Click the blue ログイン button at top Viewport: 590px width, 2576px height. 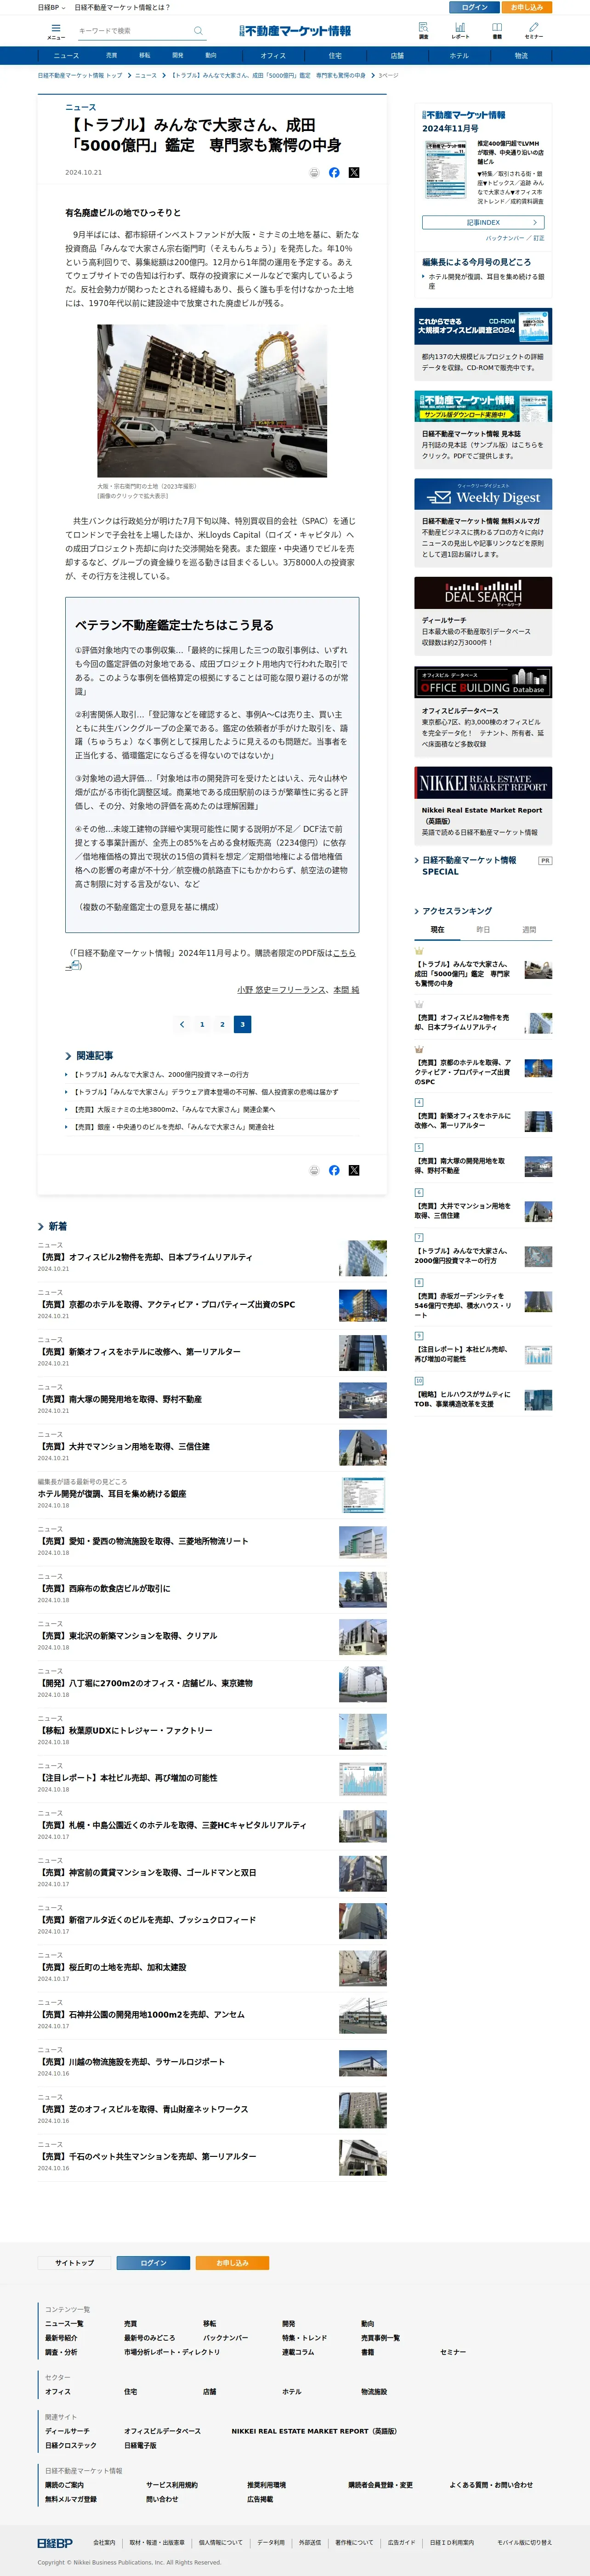click(x=475, y=7)
